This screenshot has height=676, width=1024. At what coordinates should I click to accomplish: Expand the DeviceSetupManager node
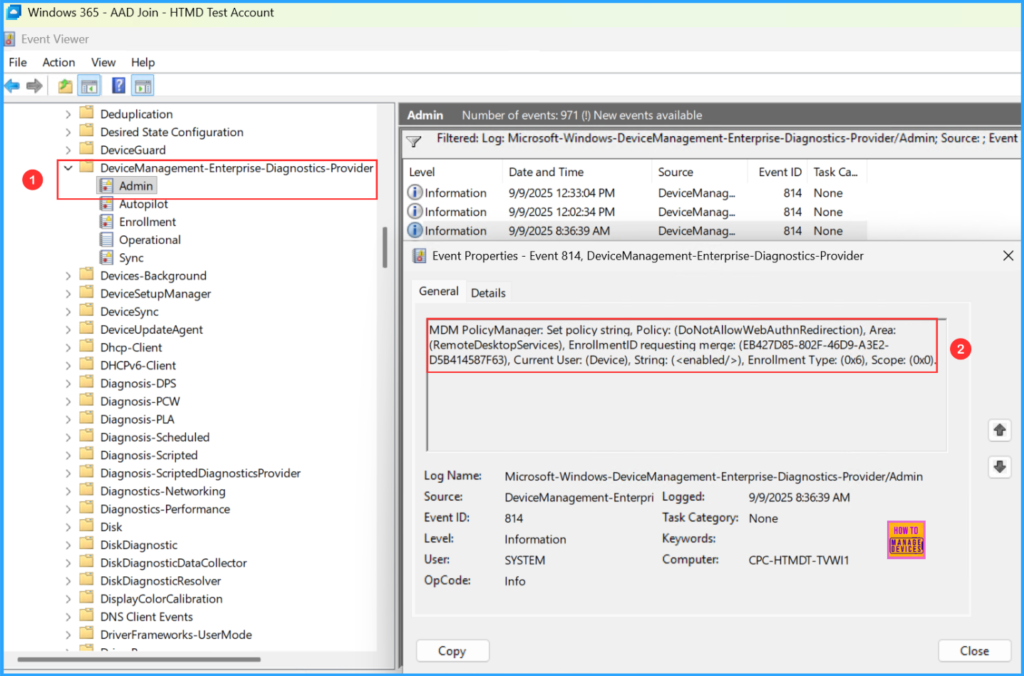click(68, 294)
